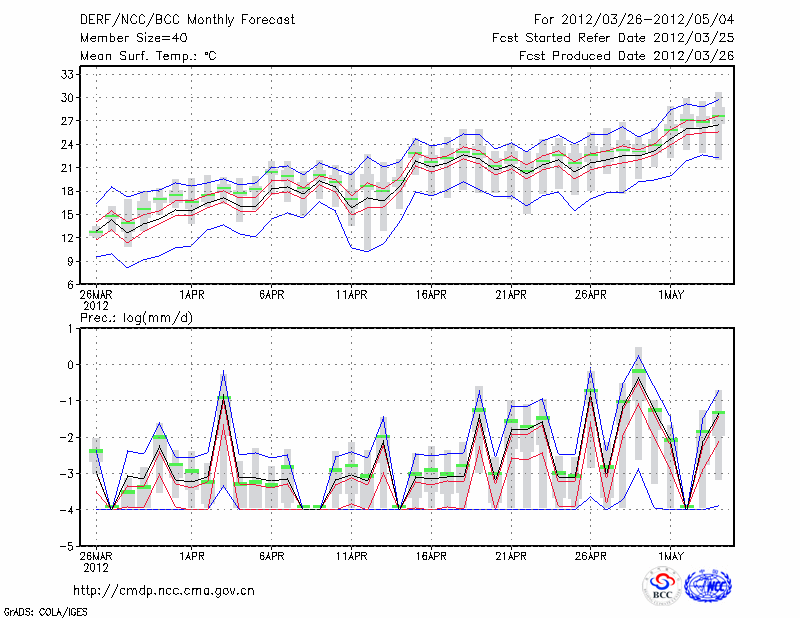
Task: Click 1APR on the temperature chart axis
Action: click(191, 295)
